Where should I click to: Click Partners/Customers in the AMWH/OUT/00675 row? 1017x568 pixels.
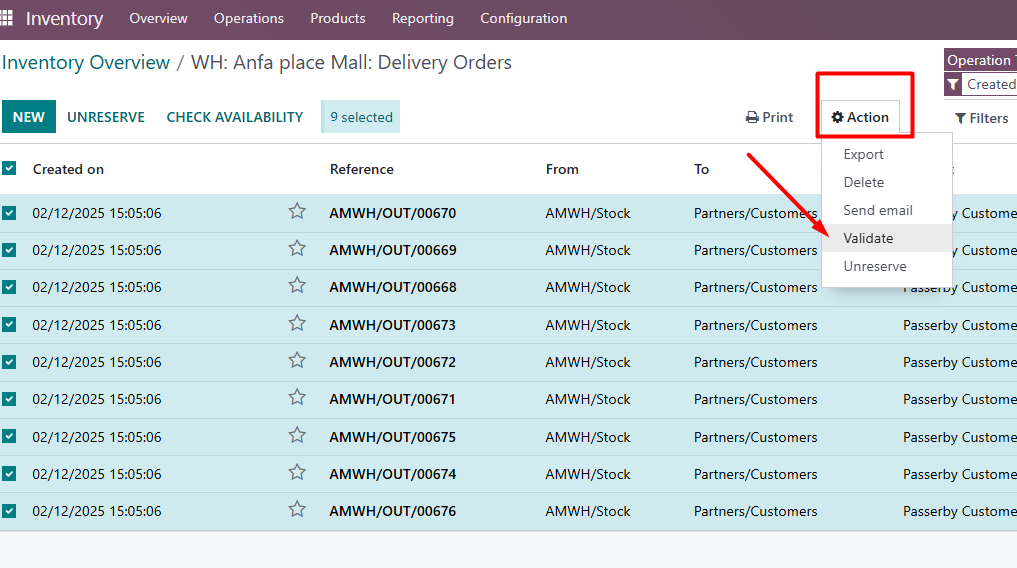pos(756,437)
